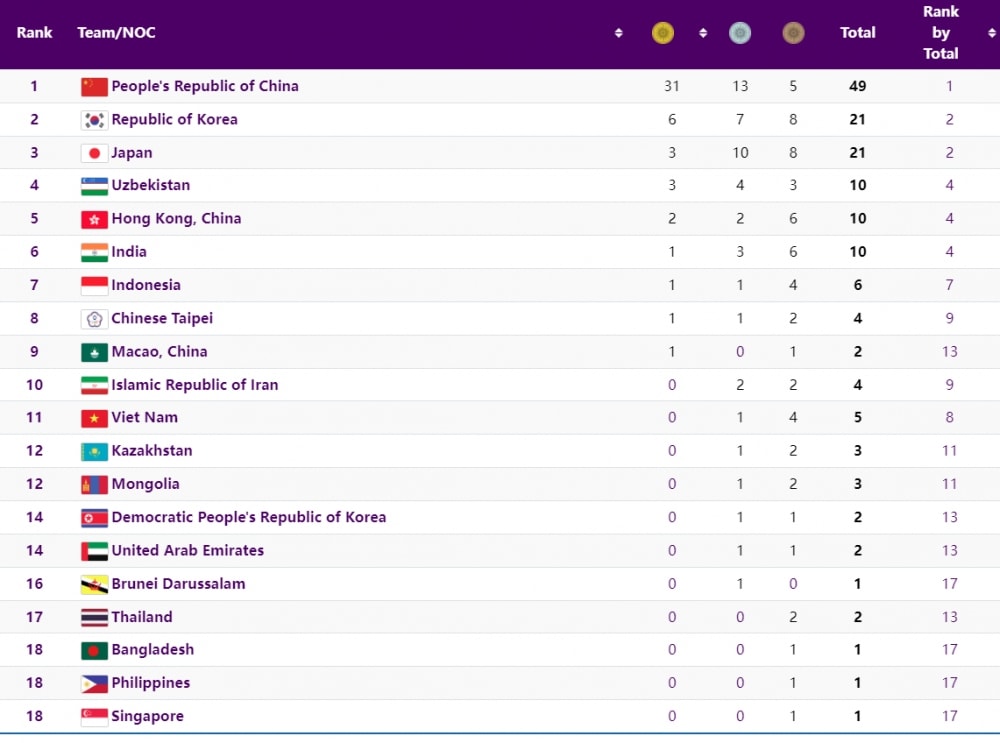Click the Brunei Darussalam flag
Image resolution: width=1000 pixels, height=743 pixels.
tap(94, 584)
